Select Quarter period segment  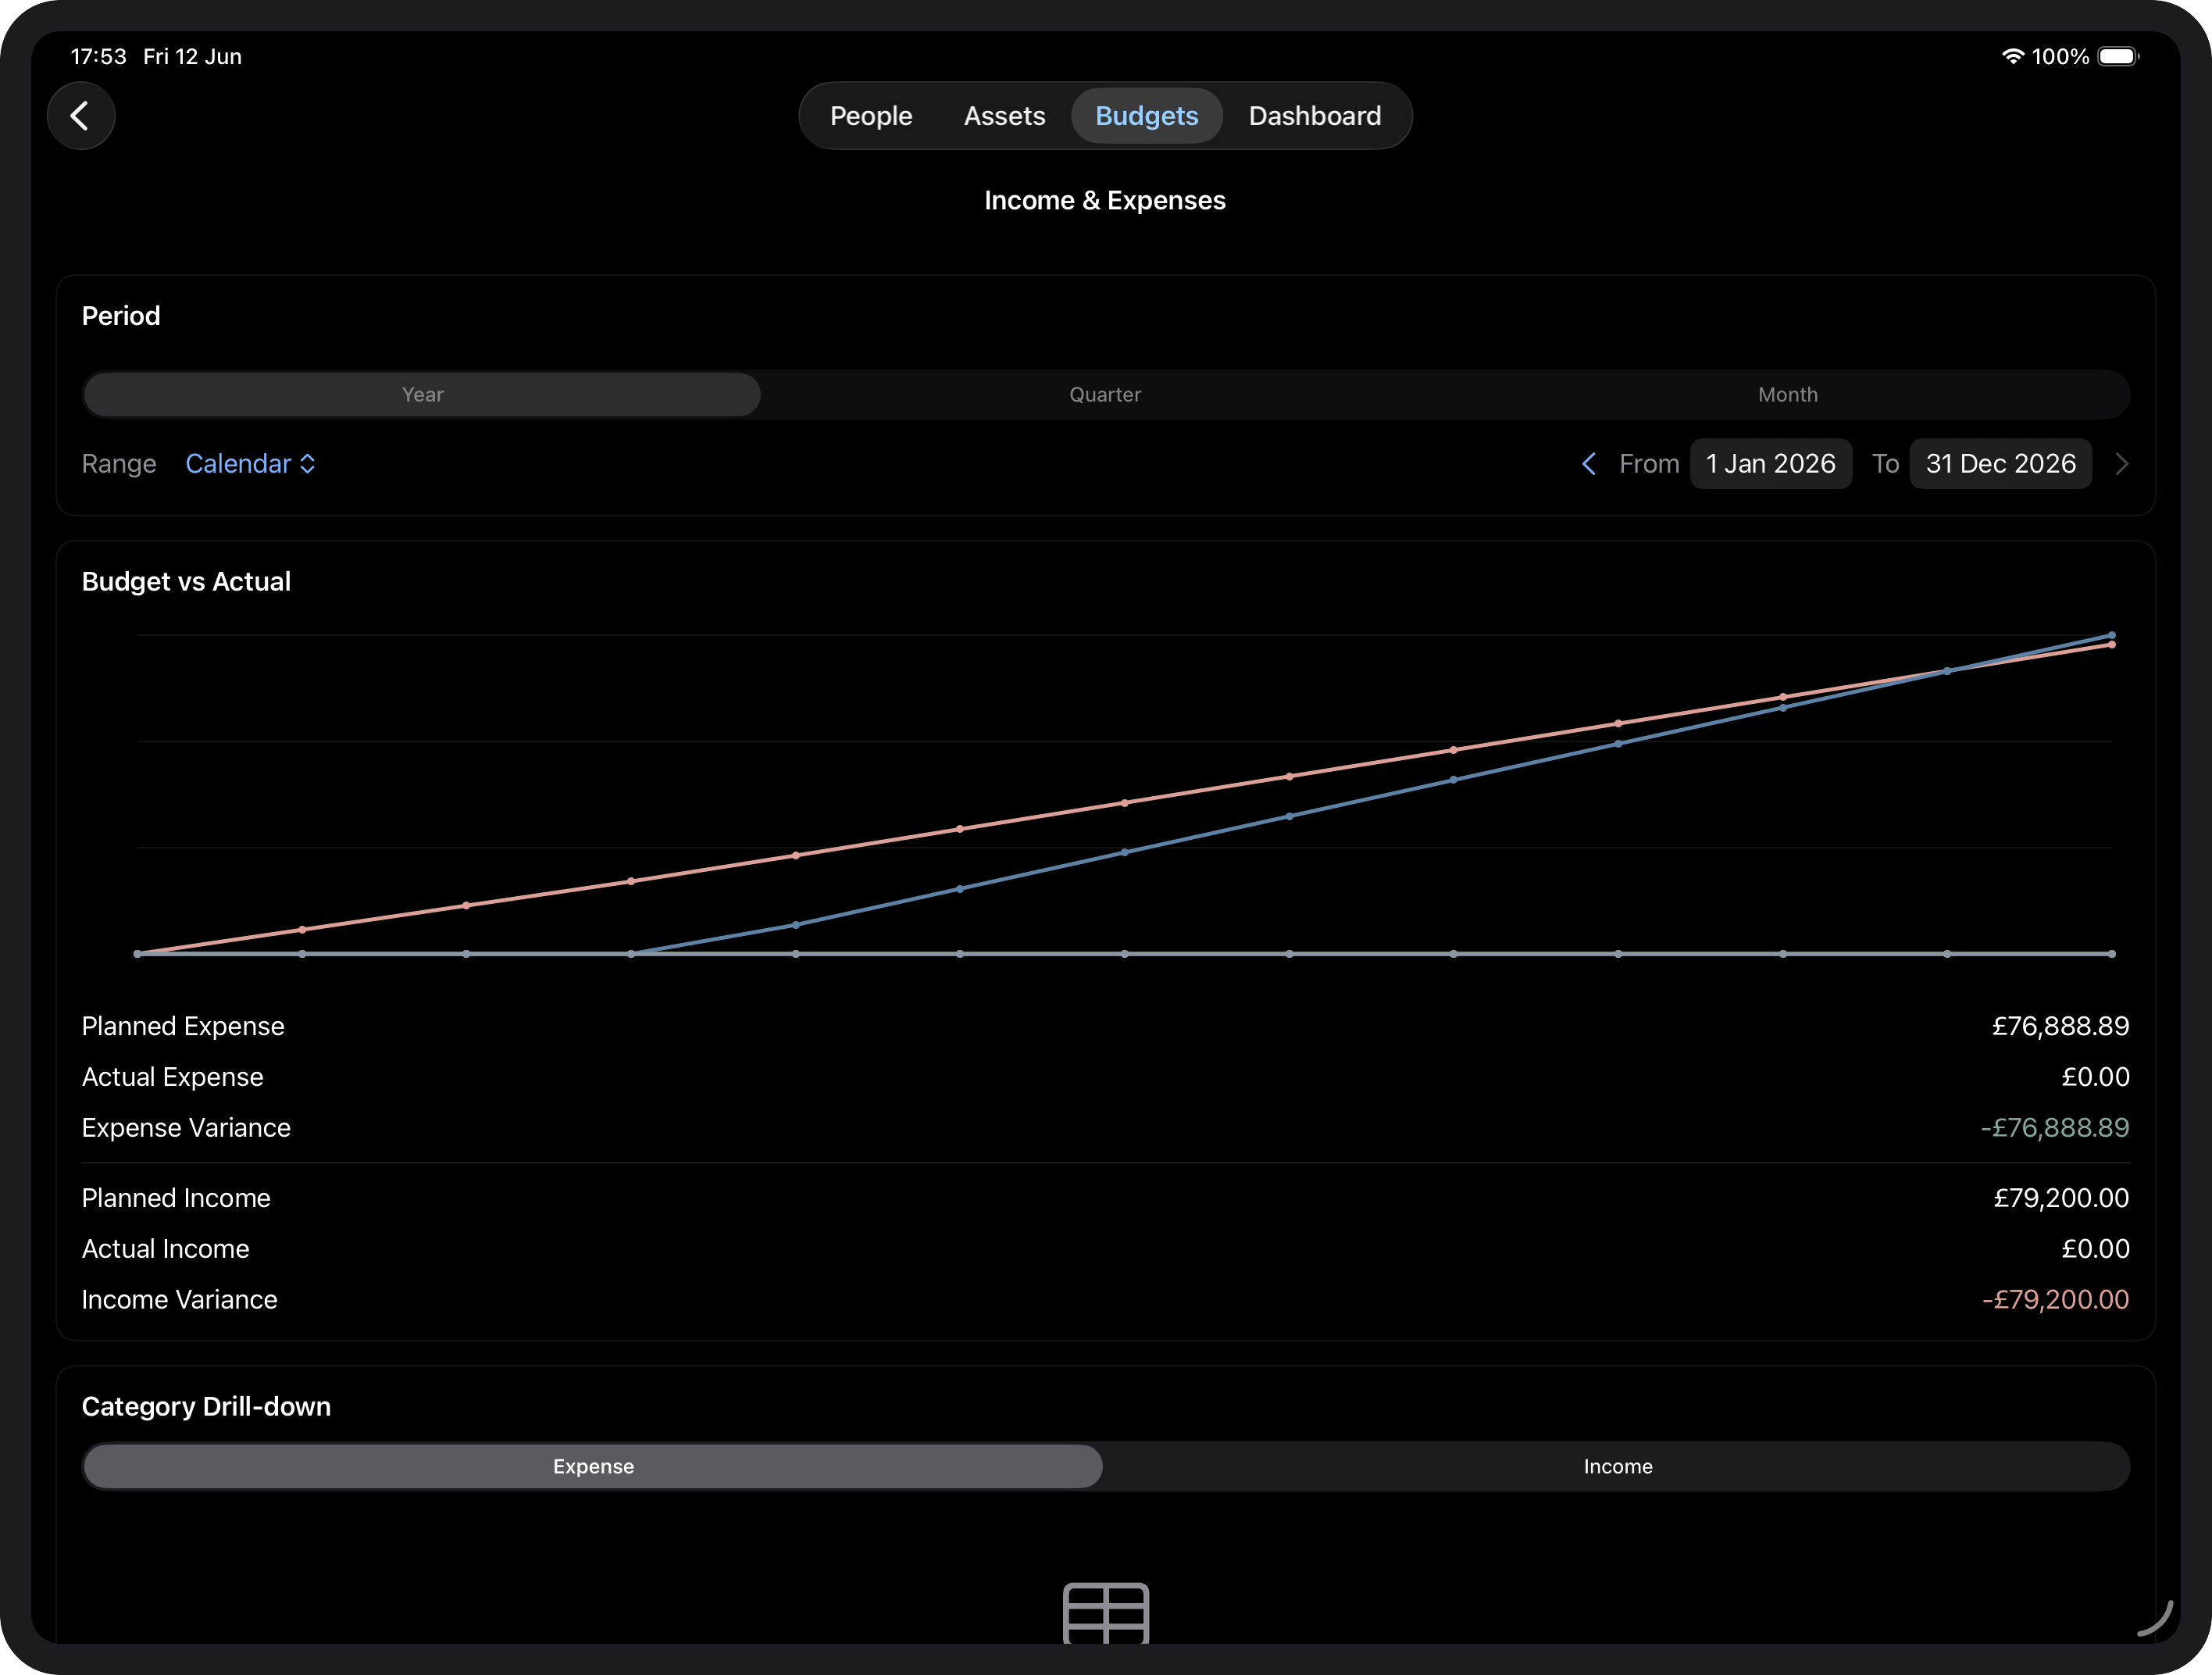(x=1105, y=395)
